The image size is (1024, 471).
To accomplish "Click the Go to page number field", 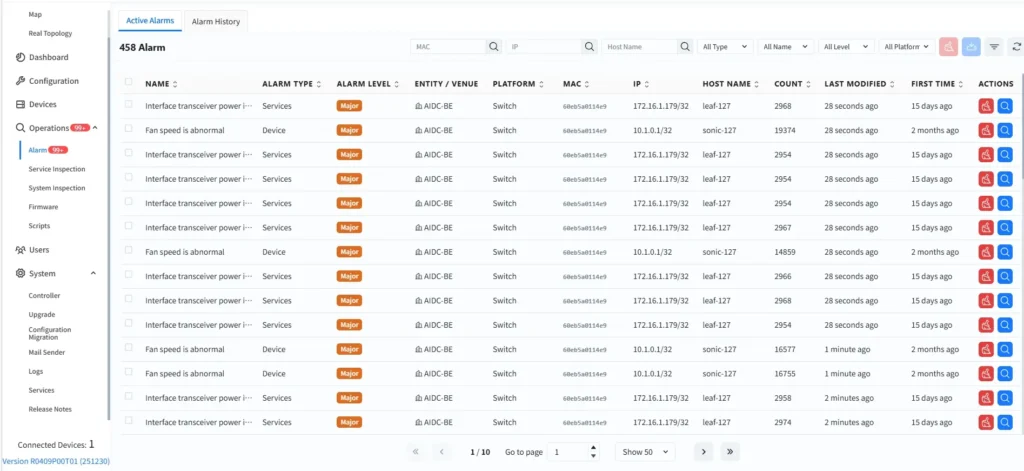I will (570, 452).
